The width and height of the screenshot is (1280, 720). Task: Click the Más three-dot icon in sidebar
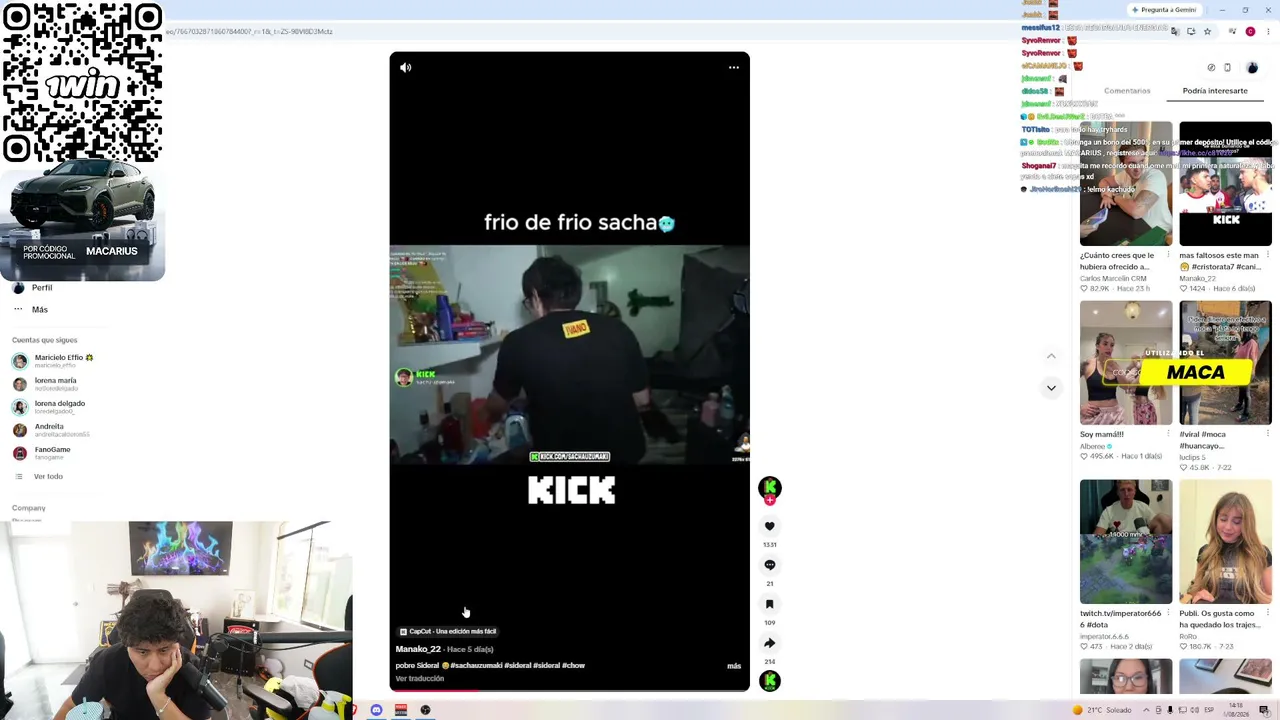19,310
